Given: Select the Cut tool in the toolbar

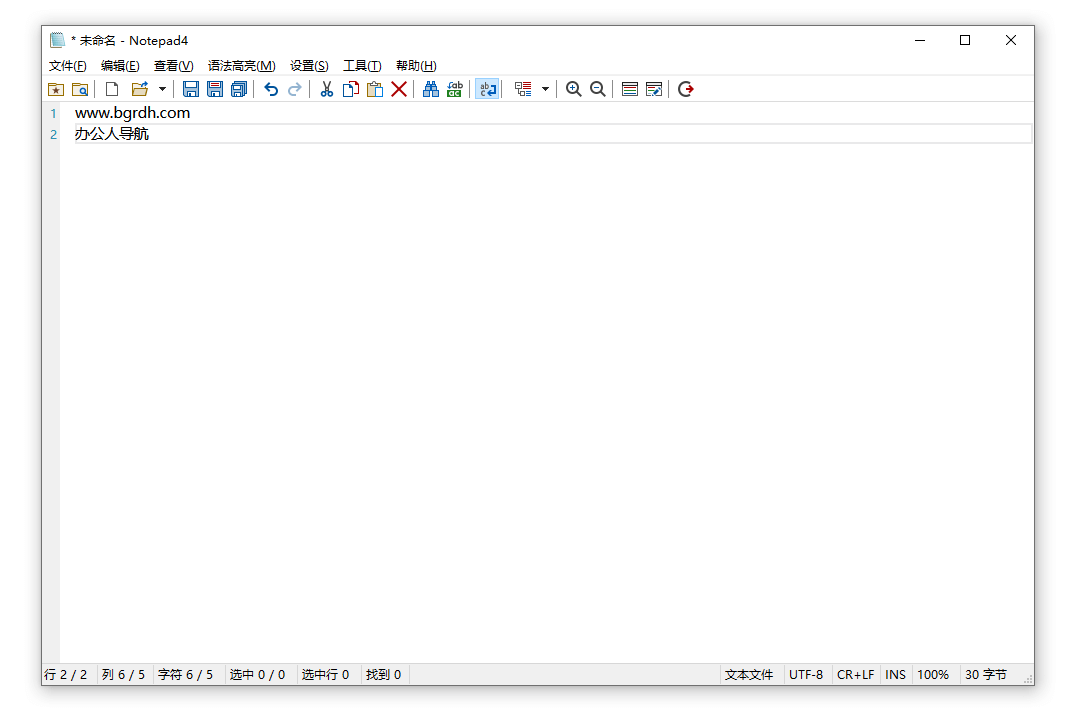Looking at the screenshot, I should tap(327, 89).
